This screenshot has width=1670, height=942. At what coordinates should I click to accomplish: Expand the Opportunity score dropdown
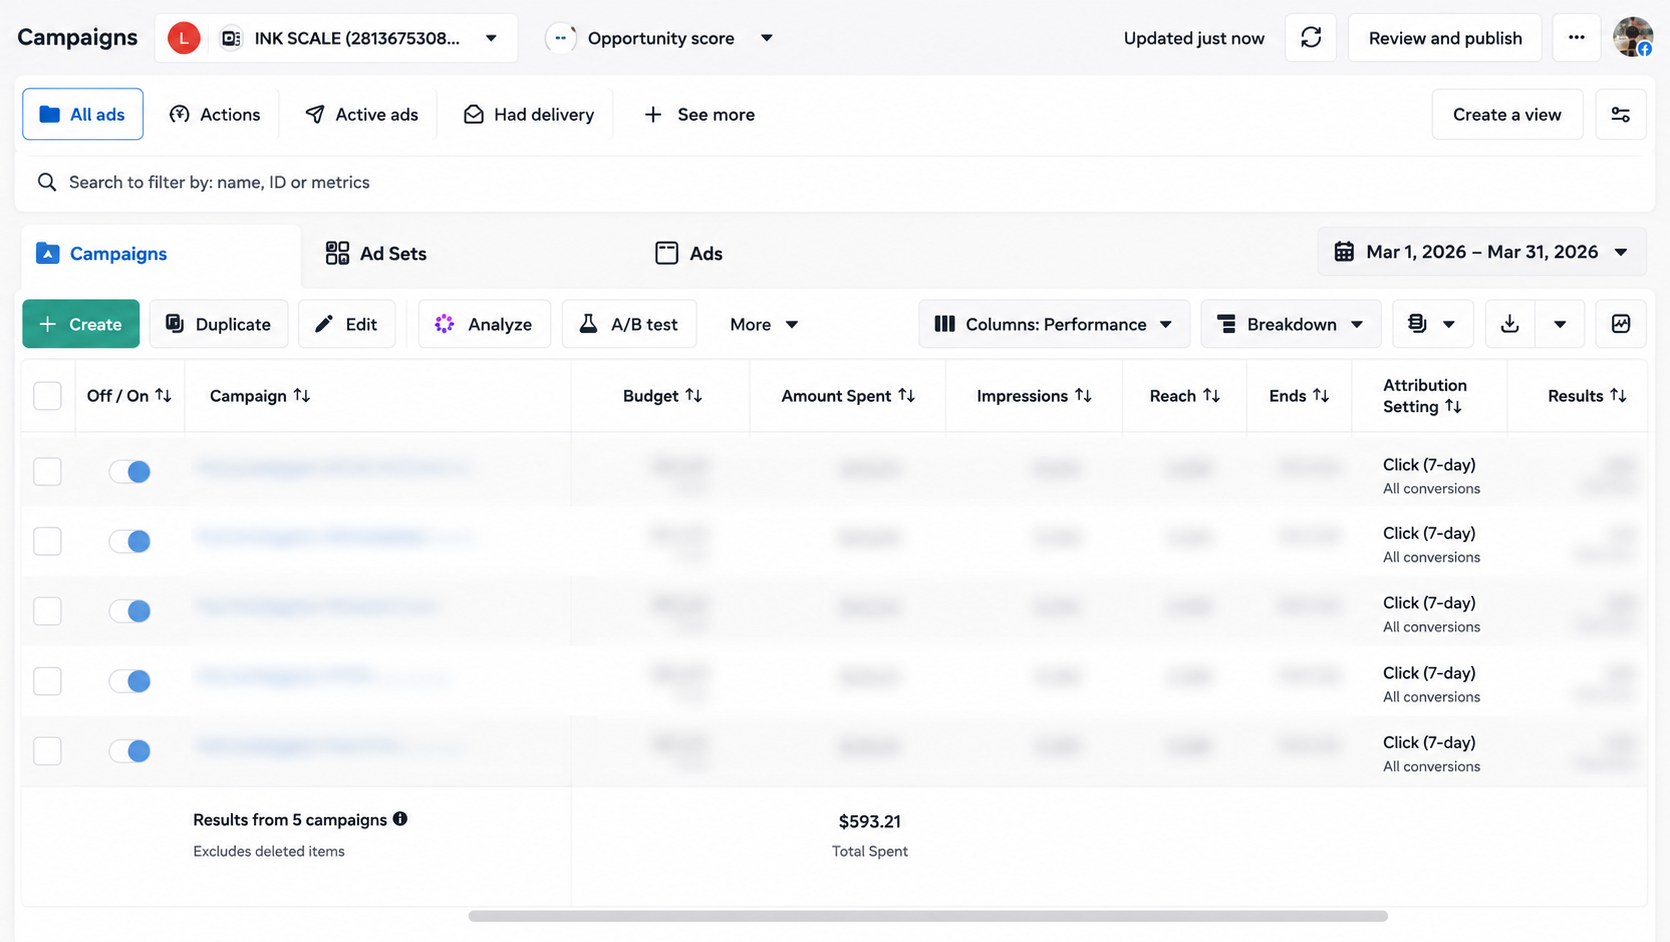pos(766,38)
